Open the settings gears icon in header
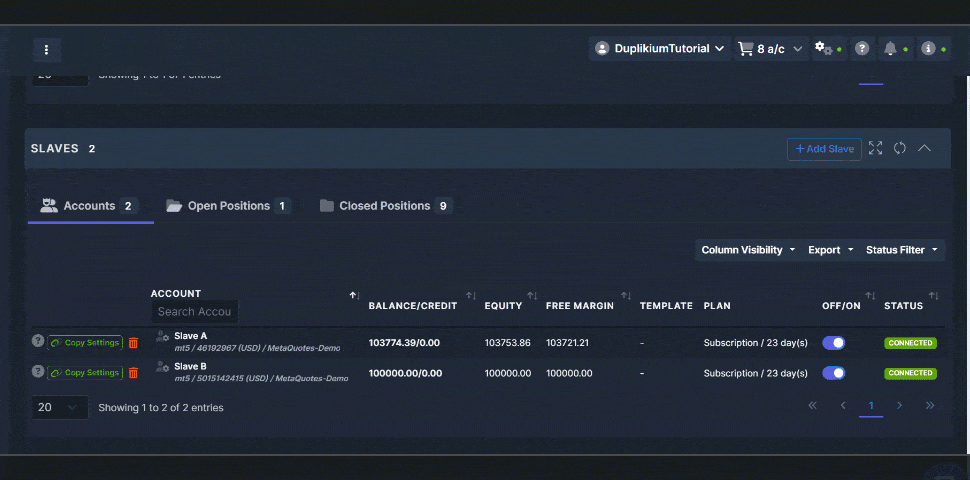The width and height of the screenshot is (970, 480). pyautogui.click(x=824, y=49)
